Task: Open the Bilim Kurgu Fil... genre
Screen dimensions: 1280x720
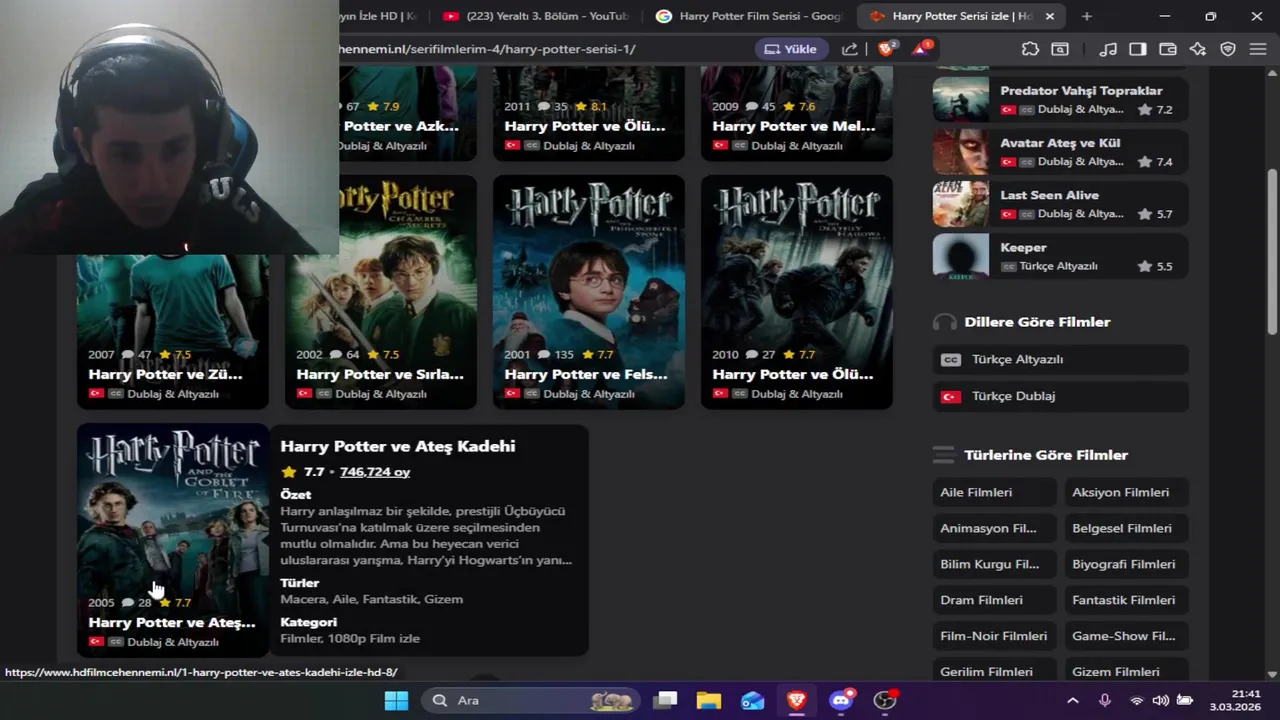Action: (994, 564)
